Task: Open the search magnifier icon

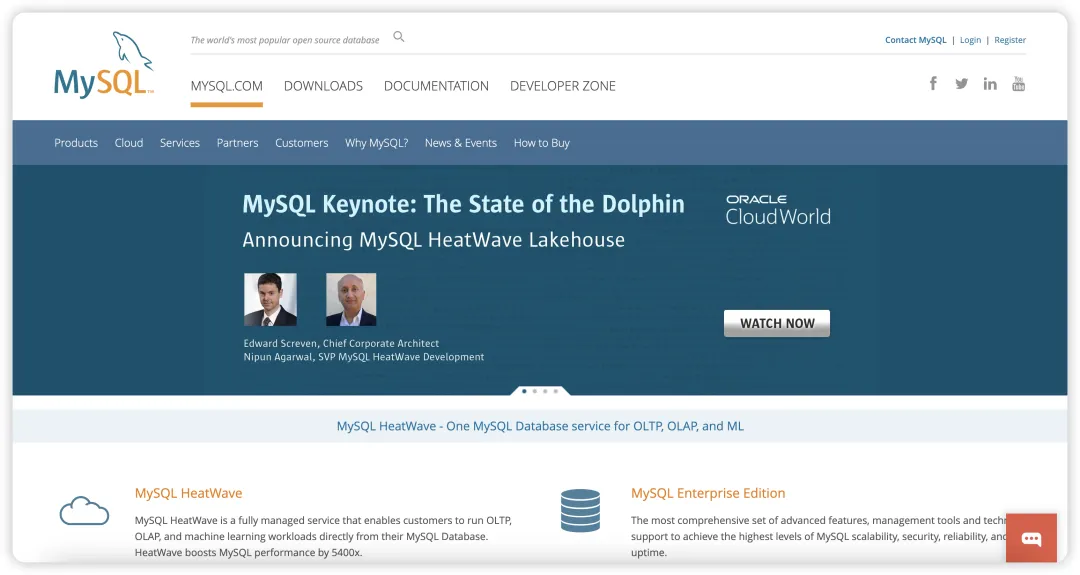Action: click(399, 36)
